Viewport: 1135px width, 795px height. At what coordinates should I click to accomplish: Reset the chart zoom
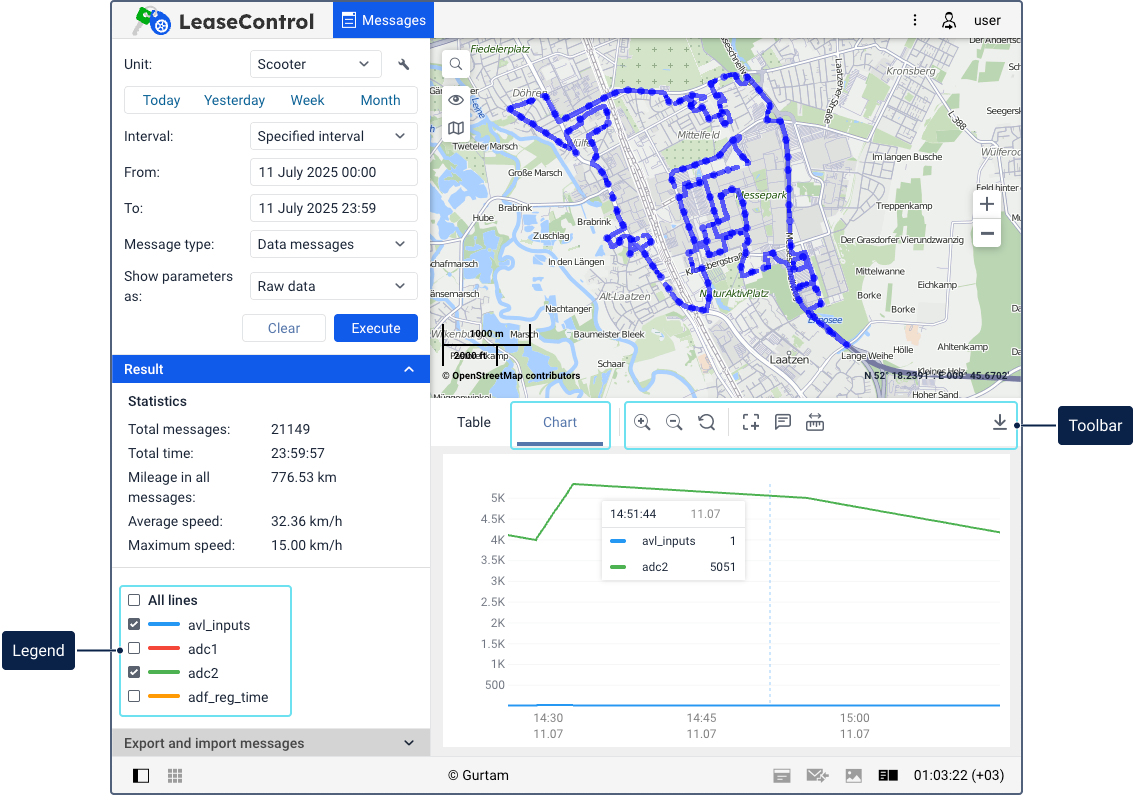tap(706, 422)
